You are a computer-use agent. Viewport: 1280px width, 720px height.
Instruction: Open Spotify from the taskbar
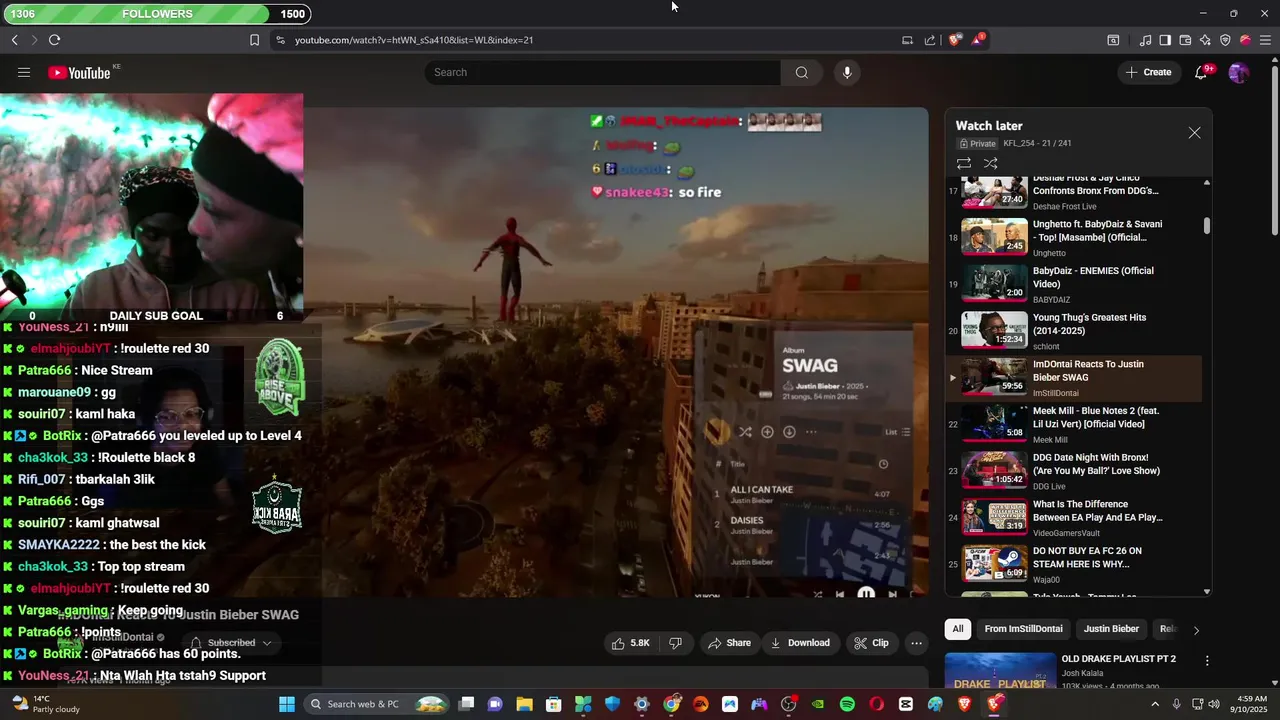[x=847, y=704]
